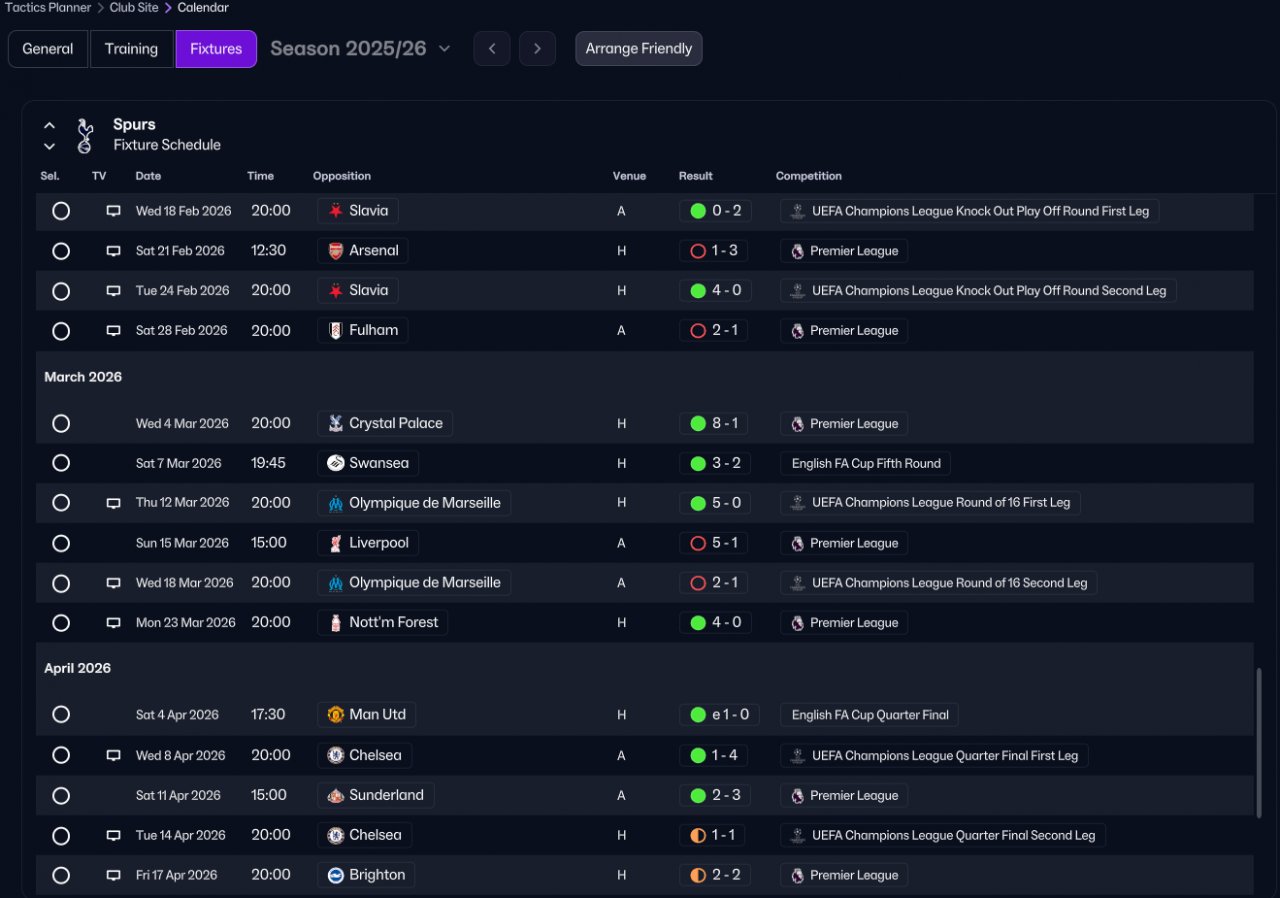
Task: Switch to the General tab
Action: pos(48,49)
